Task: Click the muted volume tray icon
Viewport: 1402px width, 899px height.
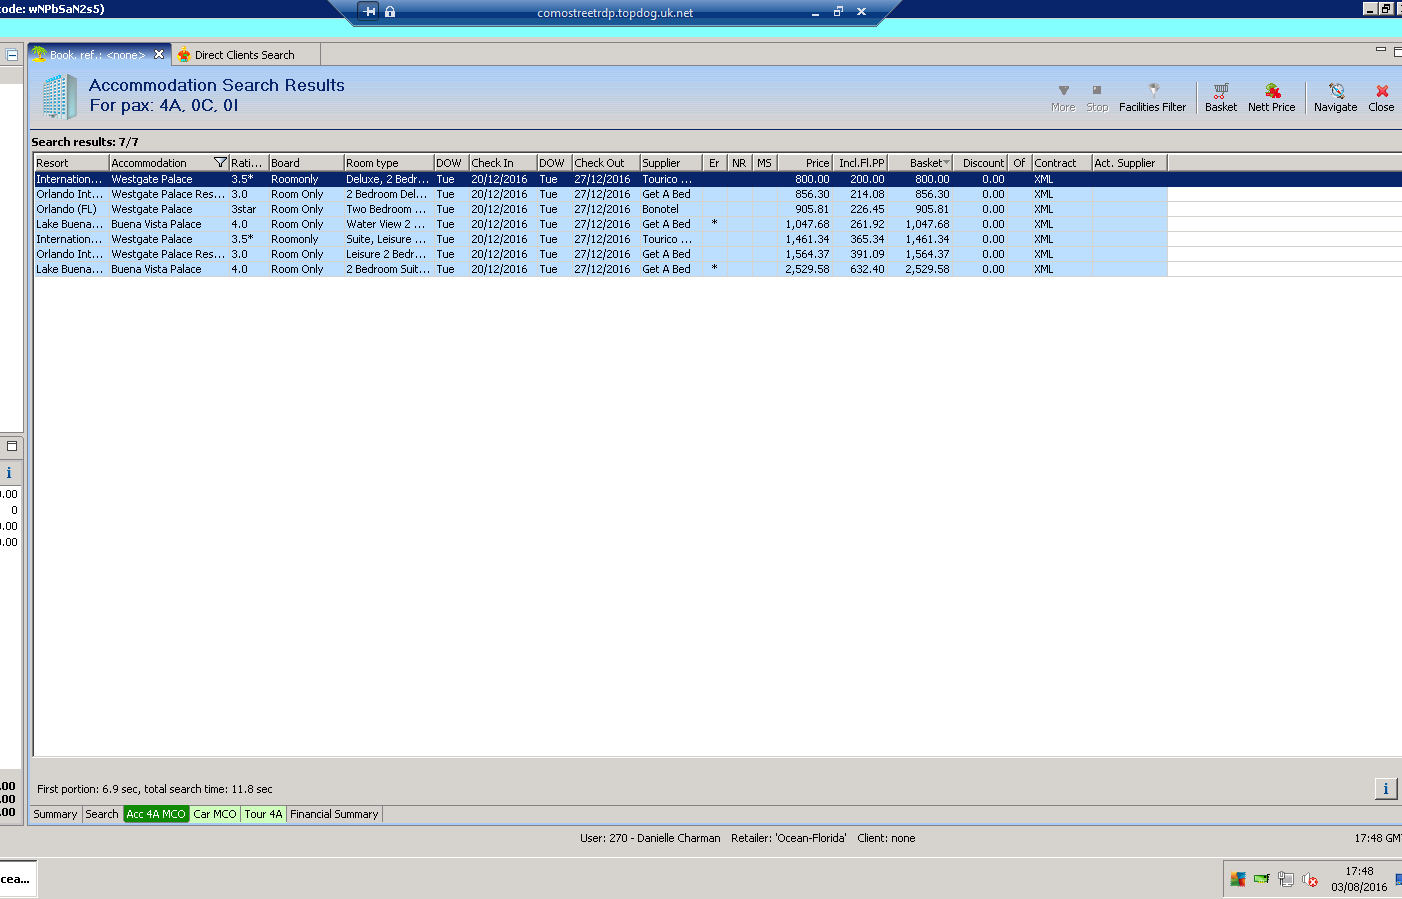Action: 1310,880
